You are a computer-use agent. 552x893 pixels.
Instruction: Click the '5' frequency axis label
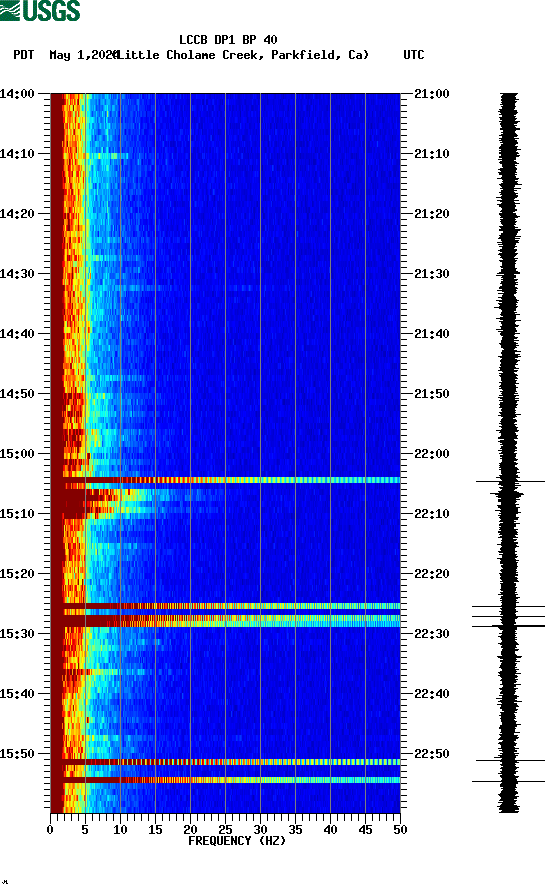tap(85, 830)
